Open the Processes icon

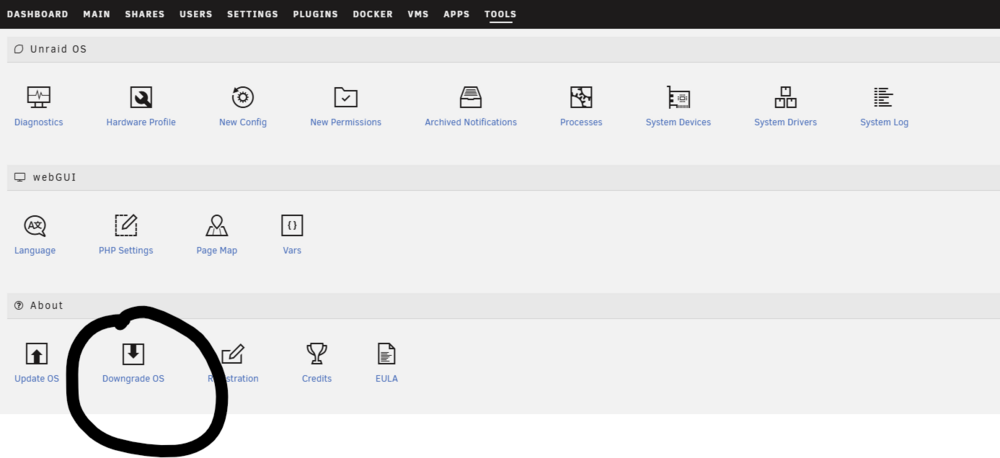click(x=581, y=97)
